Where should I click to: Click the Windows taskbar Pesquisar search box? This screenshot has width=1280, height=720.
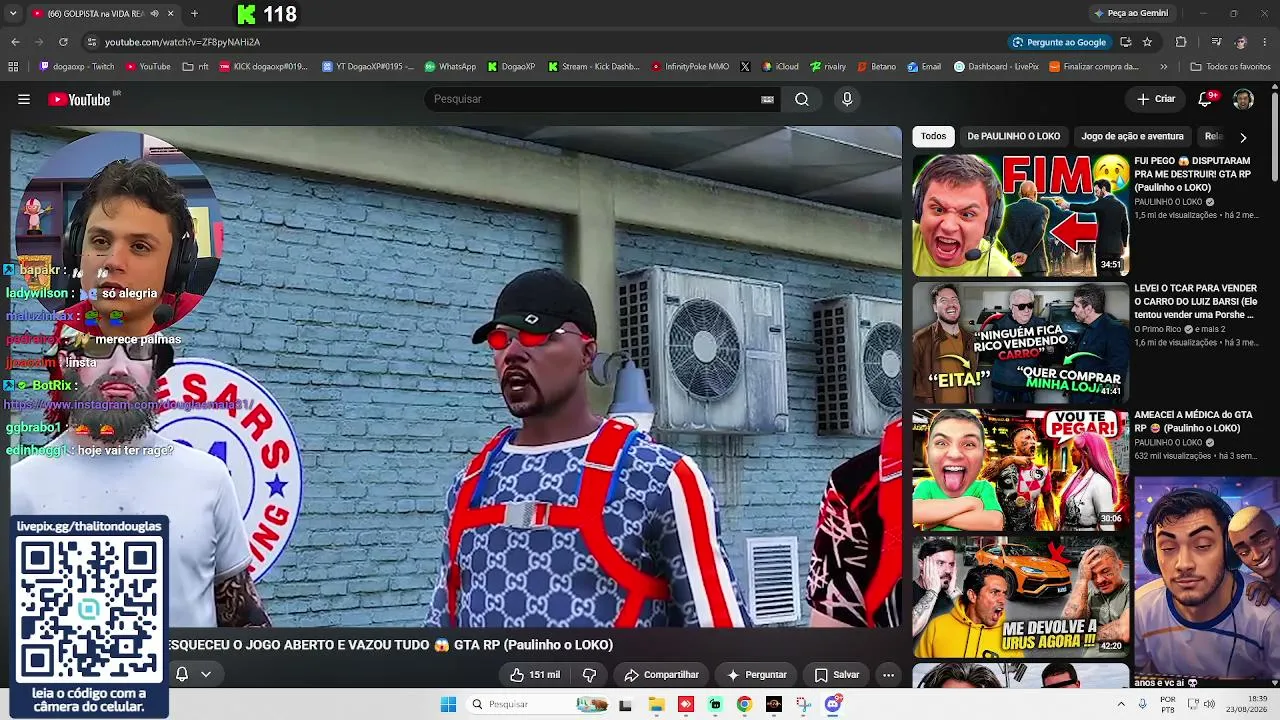[539, 704]
